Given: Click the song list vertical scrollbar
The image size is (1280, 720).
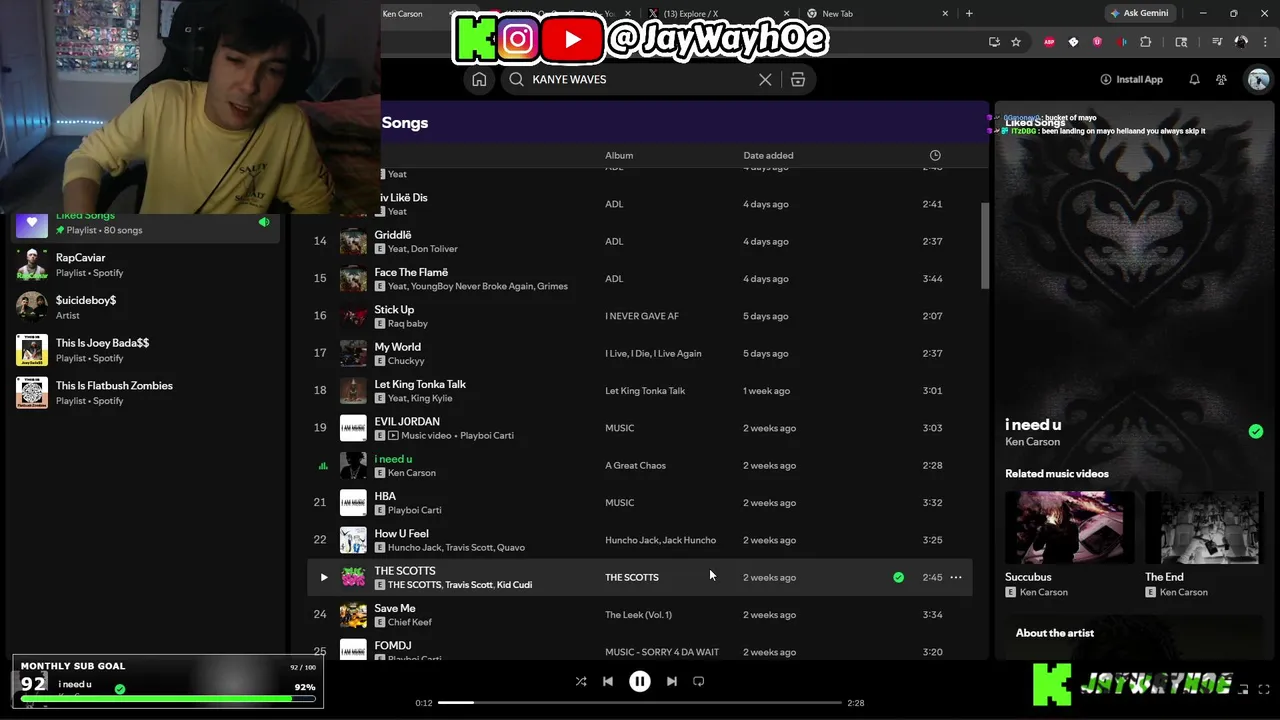Looking at the screenshot, I should [984, 245].
